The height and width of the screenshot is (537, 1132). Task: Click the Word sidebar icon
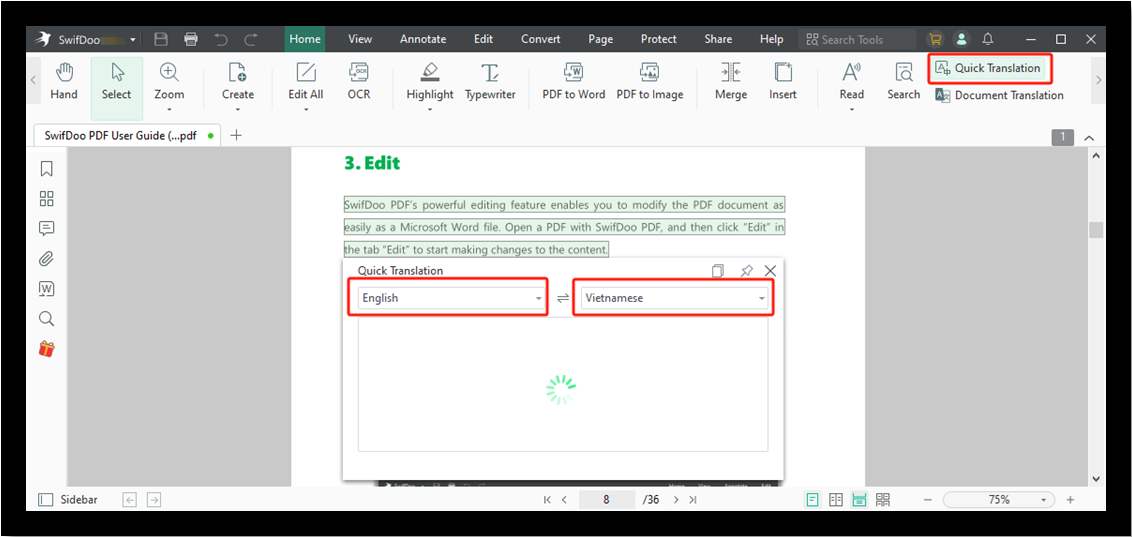(46, 289)
